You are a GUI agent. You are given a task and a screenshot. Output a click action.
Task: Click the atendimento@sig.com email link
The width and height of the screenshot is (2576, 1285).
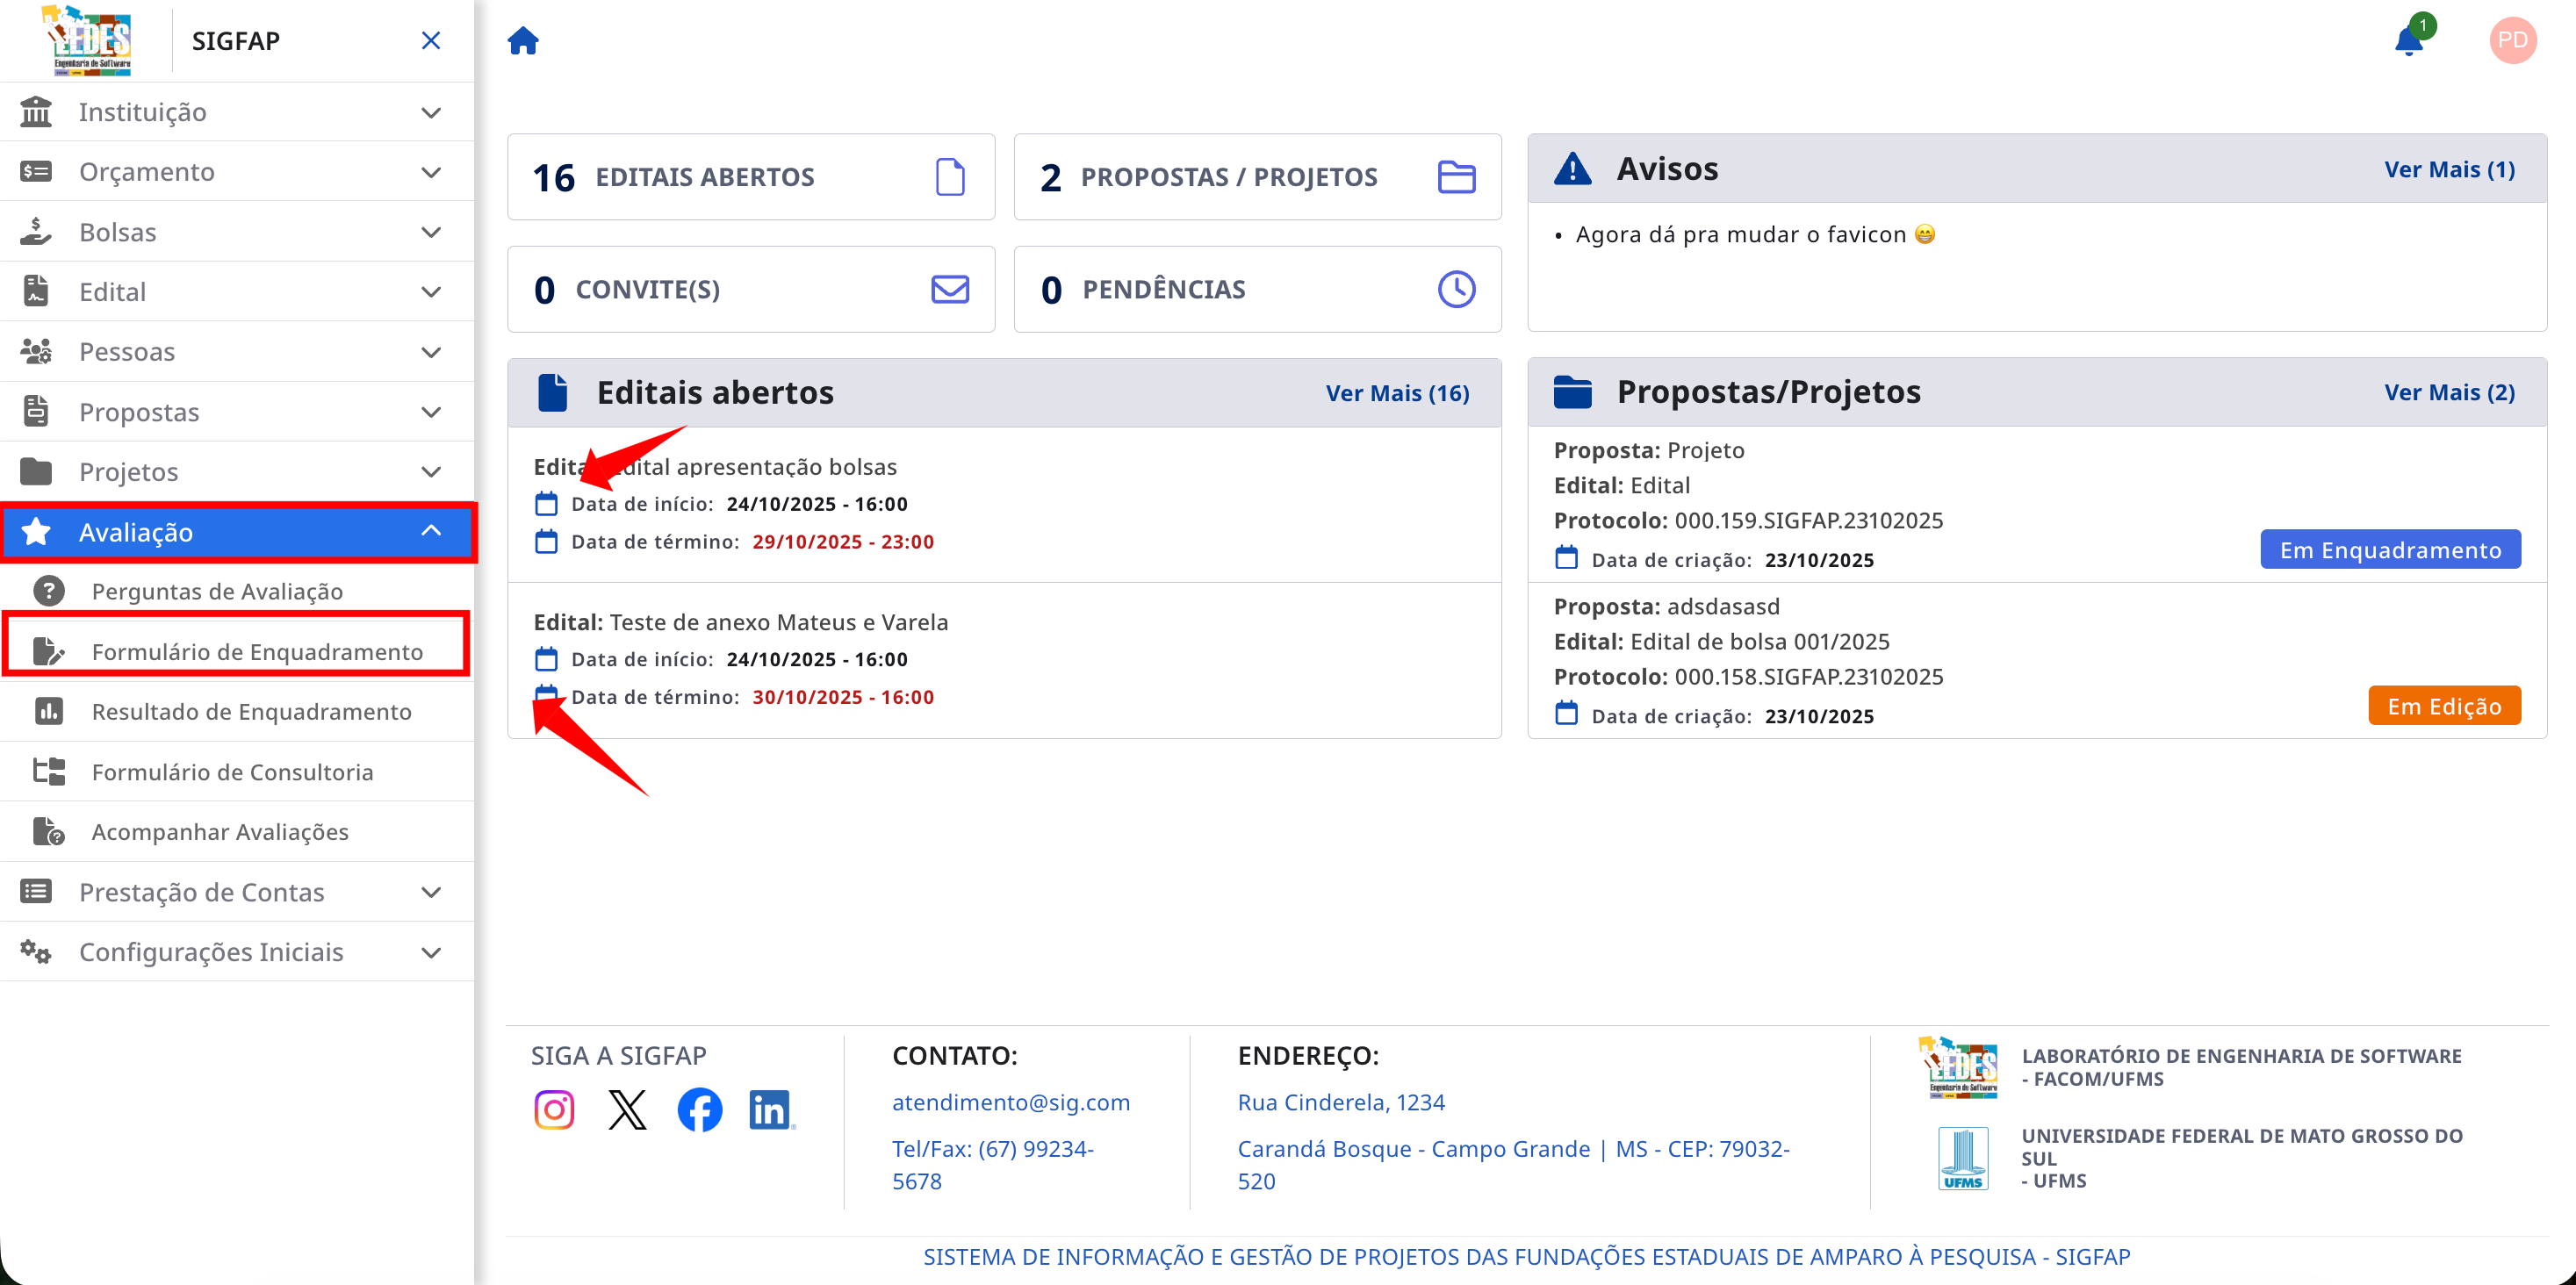pyautogui.click(x=1011, y=1101)
